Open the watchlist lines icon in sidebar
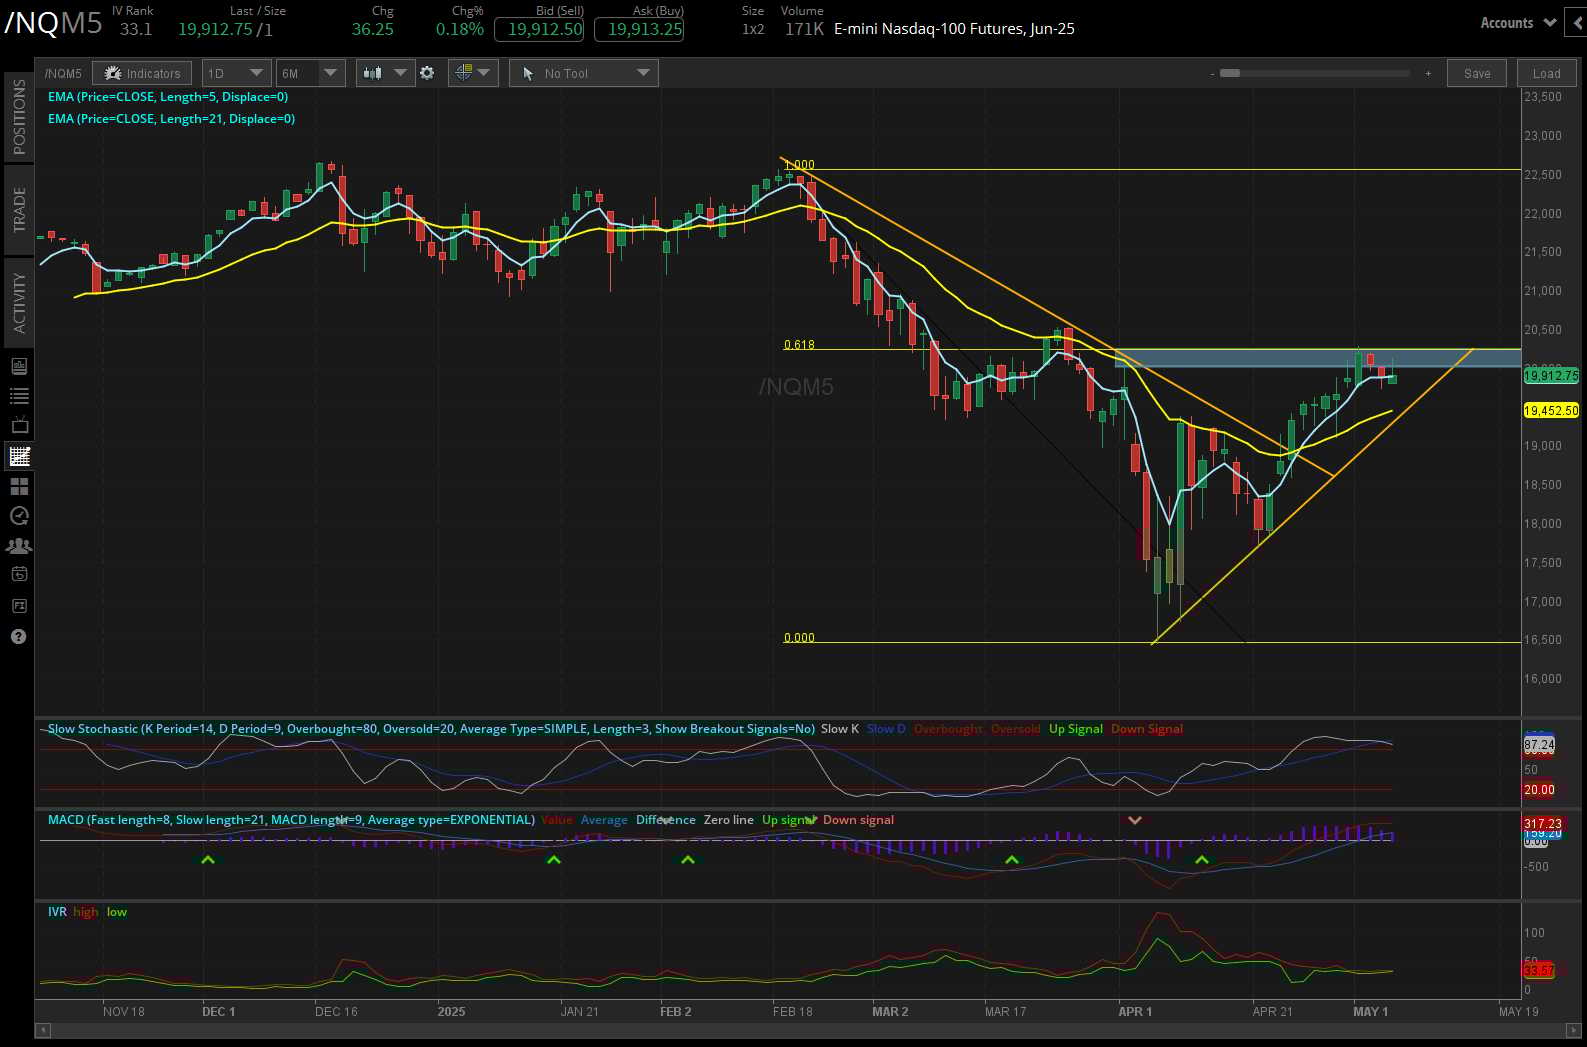 pyautogui.click(x=18, y=396)
